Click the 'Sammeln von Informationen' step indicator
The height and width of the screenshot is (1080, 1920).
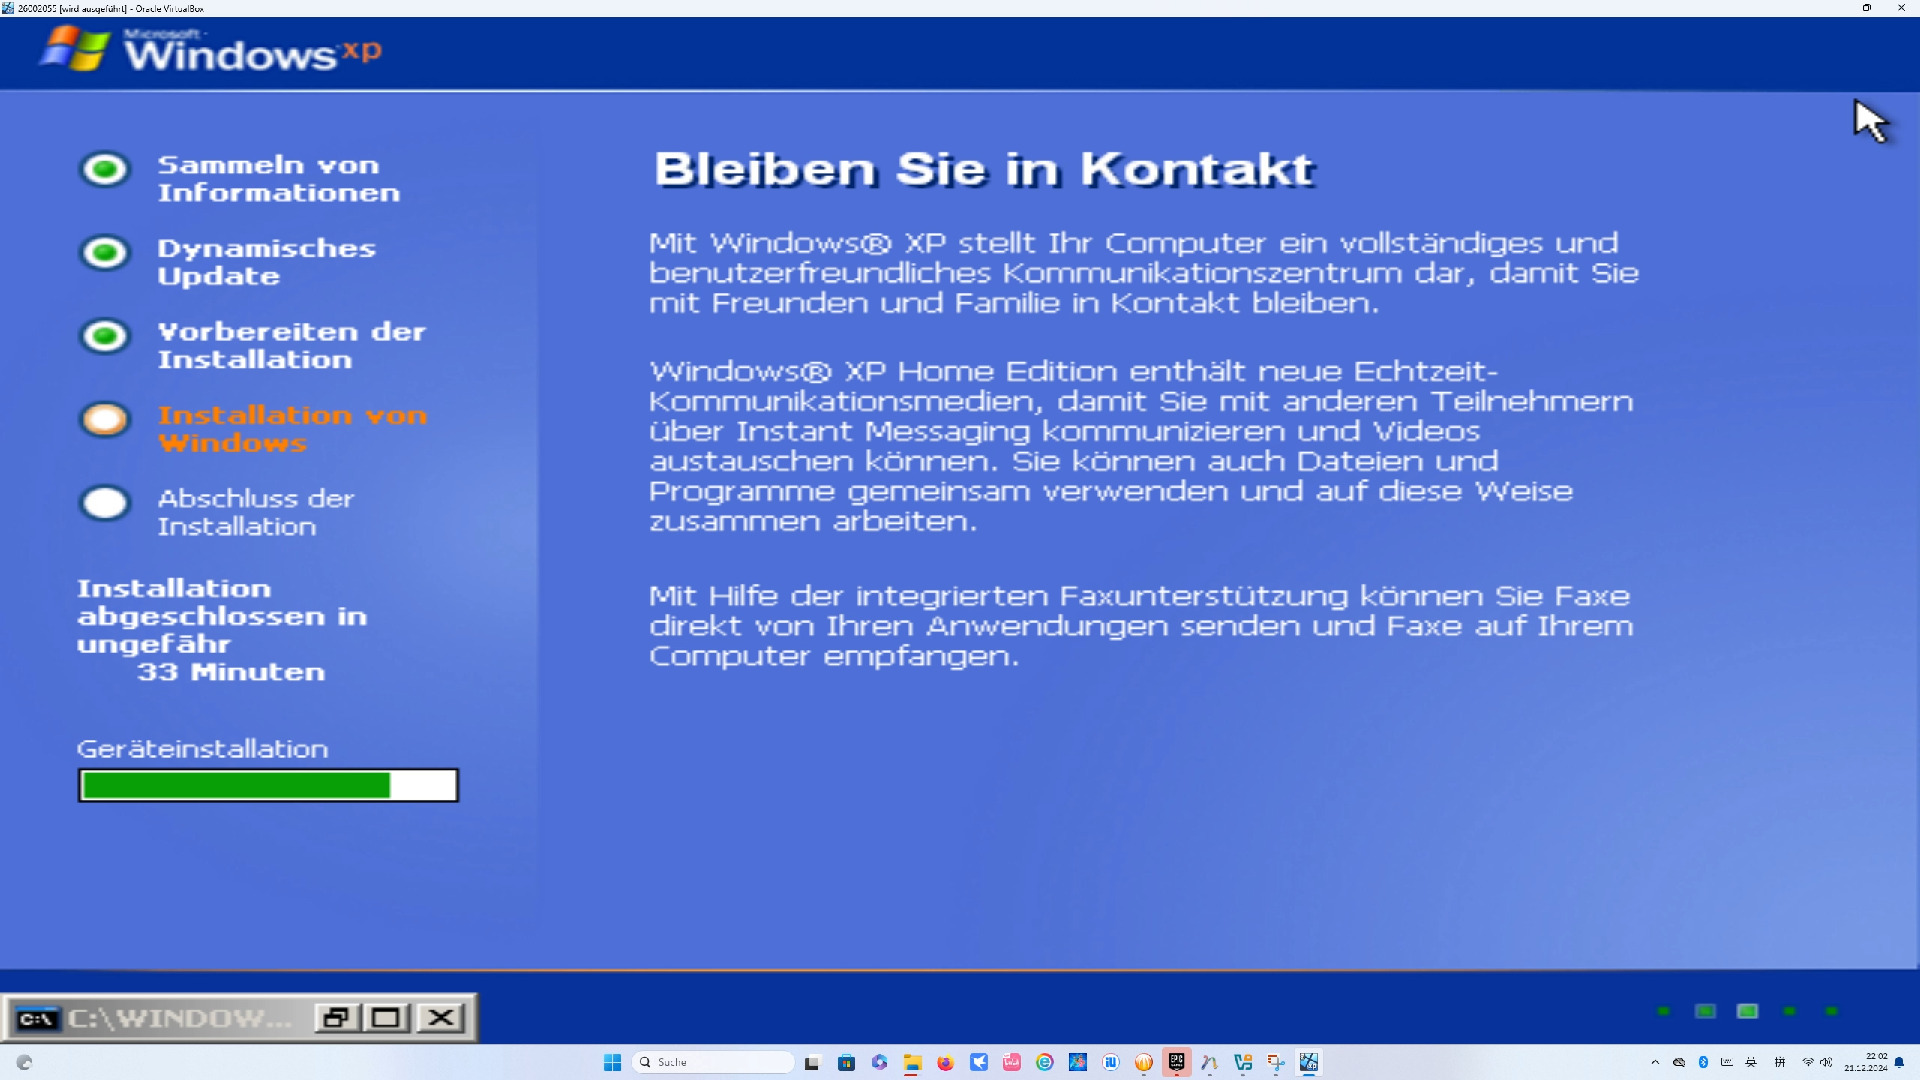click(x=105, y=169)
